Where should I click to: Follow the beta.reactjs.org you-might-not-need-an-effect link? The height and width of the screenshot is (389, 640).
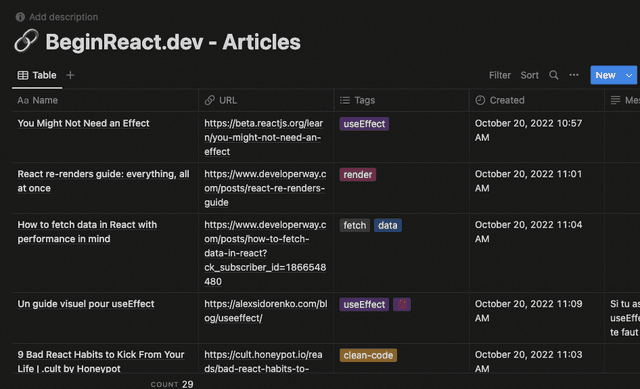click(x=264, y=137)
